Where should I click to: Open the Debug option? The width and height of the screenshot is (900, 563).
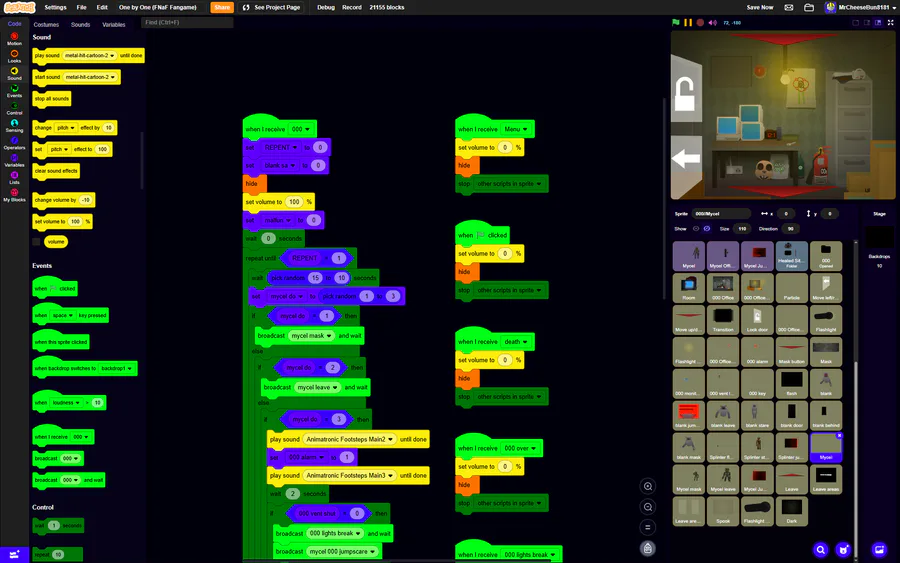(x=325, y=7)
